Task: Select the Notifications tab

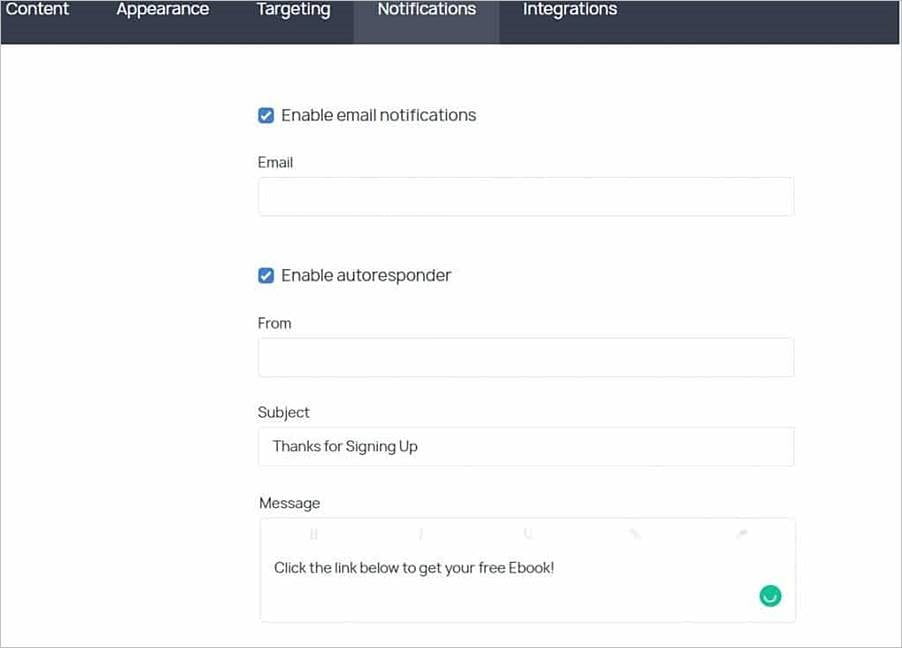Action: click(x=427, y=10)
